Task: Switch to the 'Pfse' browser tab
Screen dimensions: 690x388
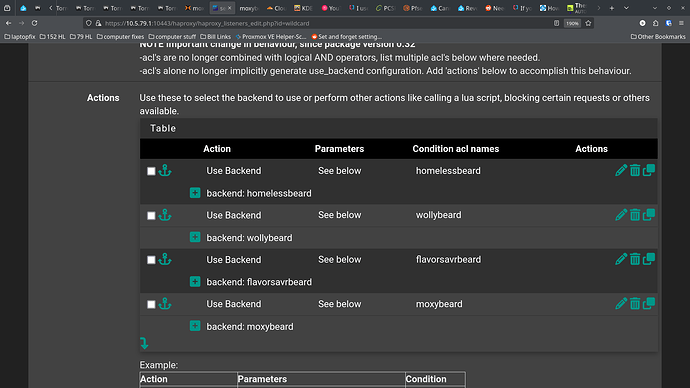Action: pyautogui.click(x=412, y=8)
